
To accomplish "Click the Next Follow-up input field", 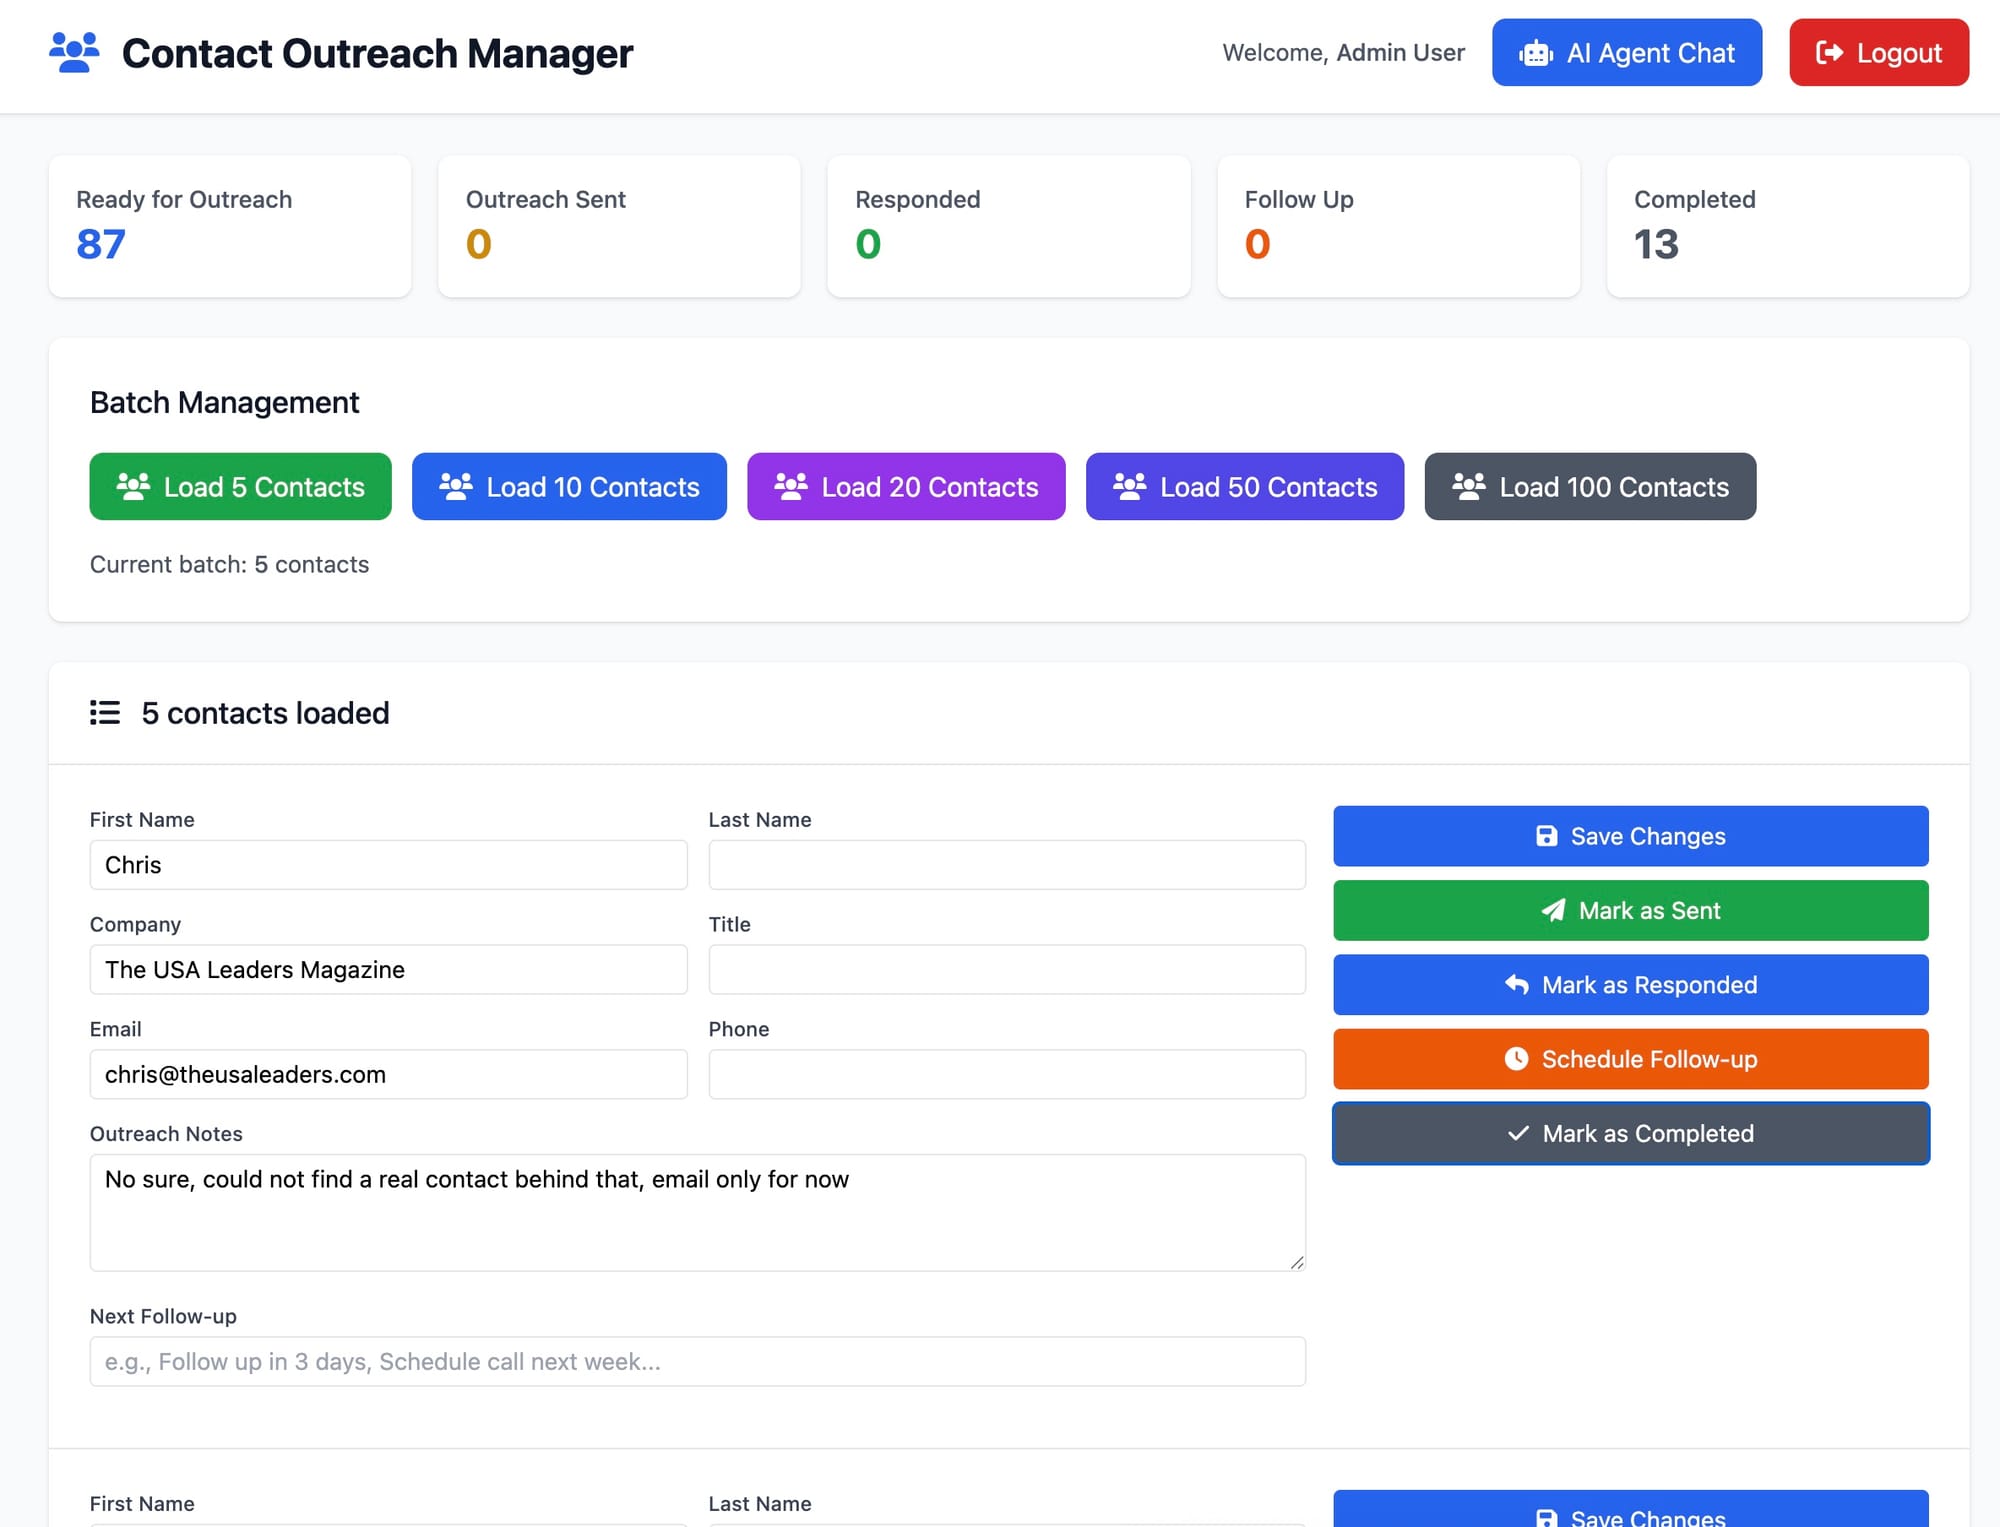I will [697, 1361].
